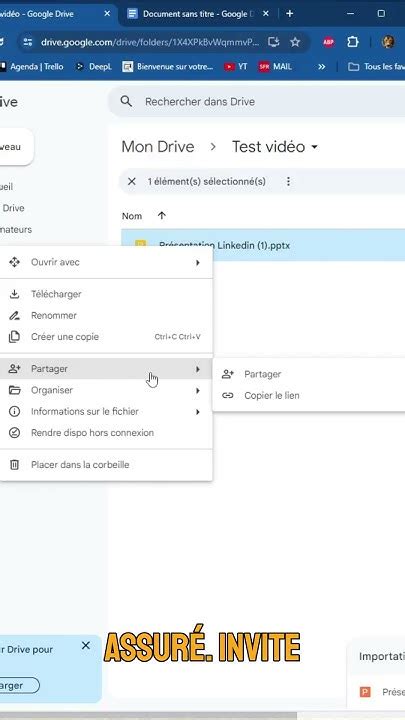
Task: Click Partager in the right submenu
Action: [309, 374]
